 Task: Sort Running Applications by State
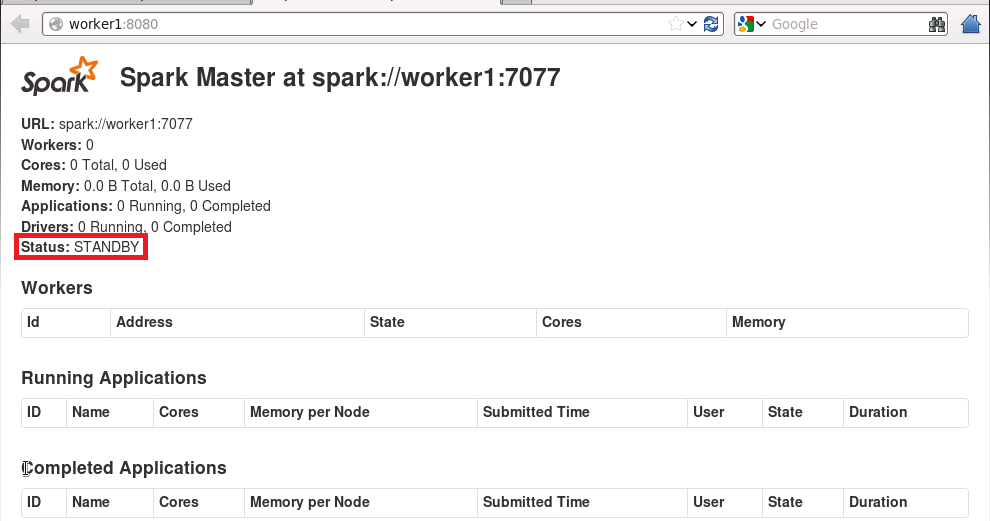803,412
